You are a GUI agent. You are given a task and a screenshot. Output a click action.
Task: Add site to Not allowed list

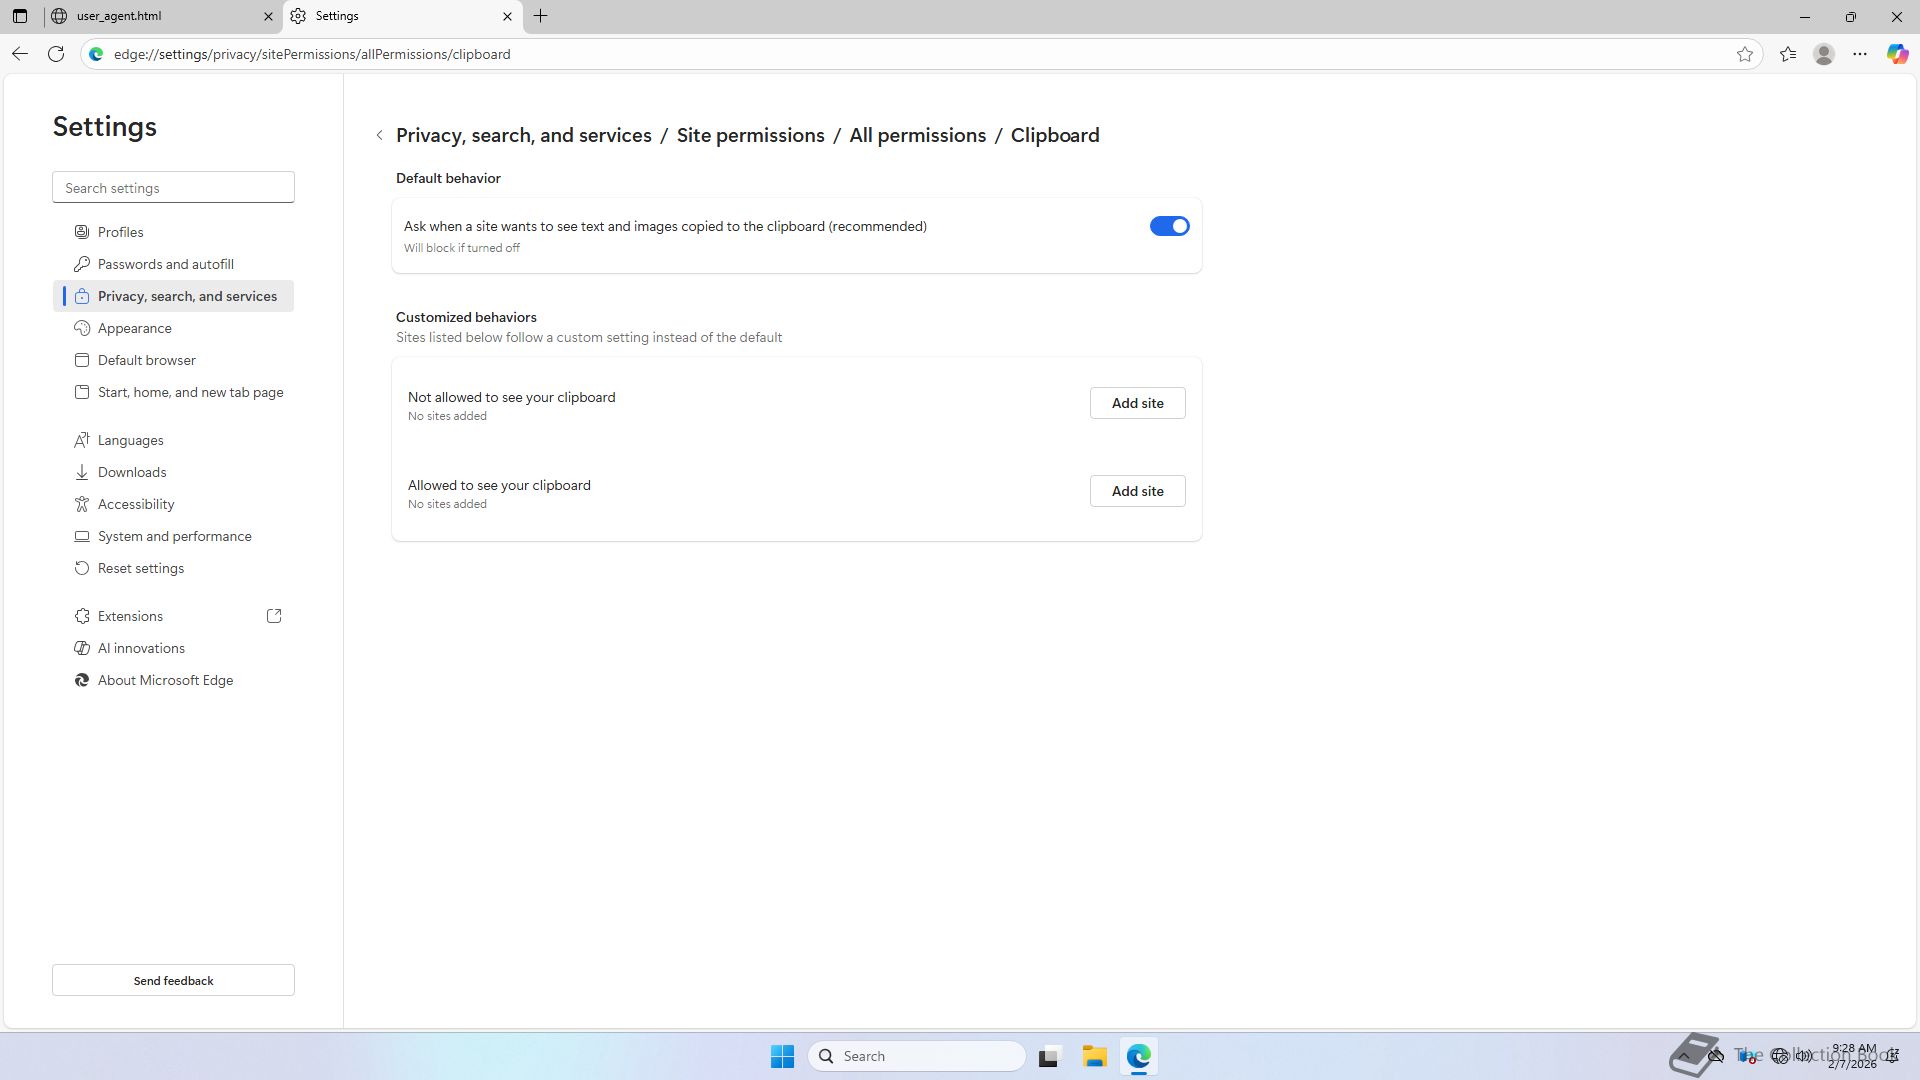click(x=1137, y=403)
